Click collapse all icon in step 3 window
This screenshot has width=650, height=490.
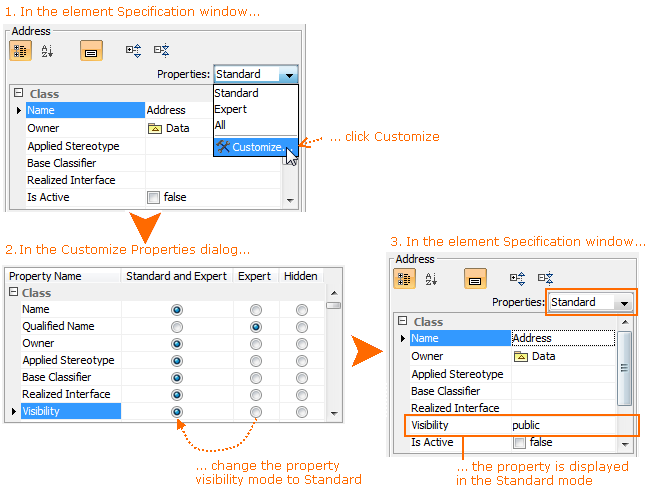click(x=546, y=279)
